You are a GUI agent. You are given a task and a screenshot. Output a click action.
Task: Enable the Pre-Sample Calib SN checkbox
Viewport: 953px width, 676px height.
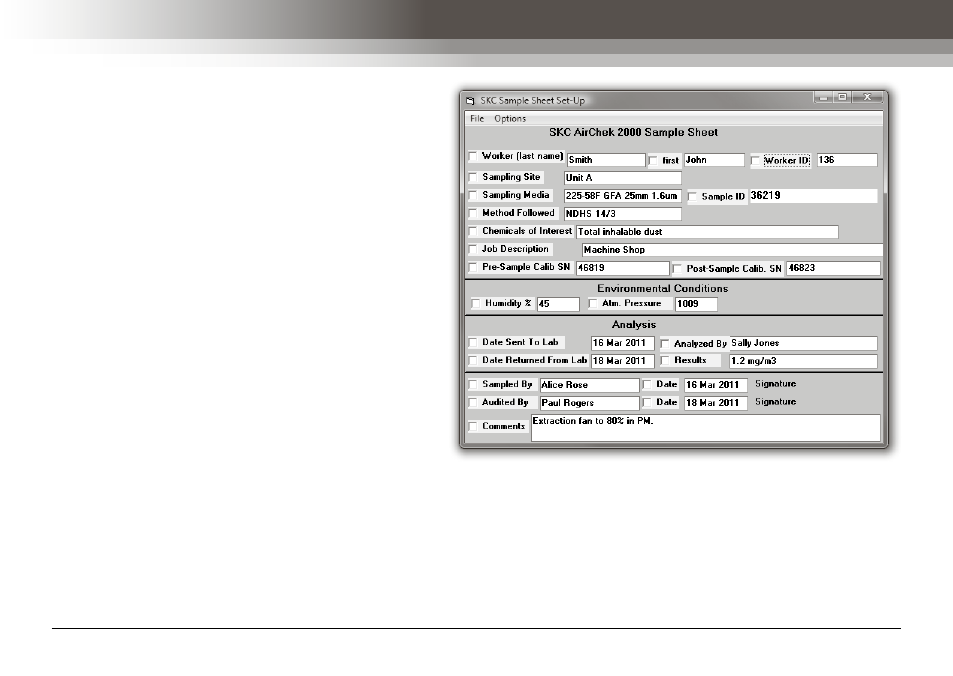click(473, 267)
